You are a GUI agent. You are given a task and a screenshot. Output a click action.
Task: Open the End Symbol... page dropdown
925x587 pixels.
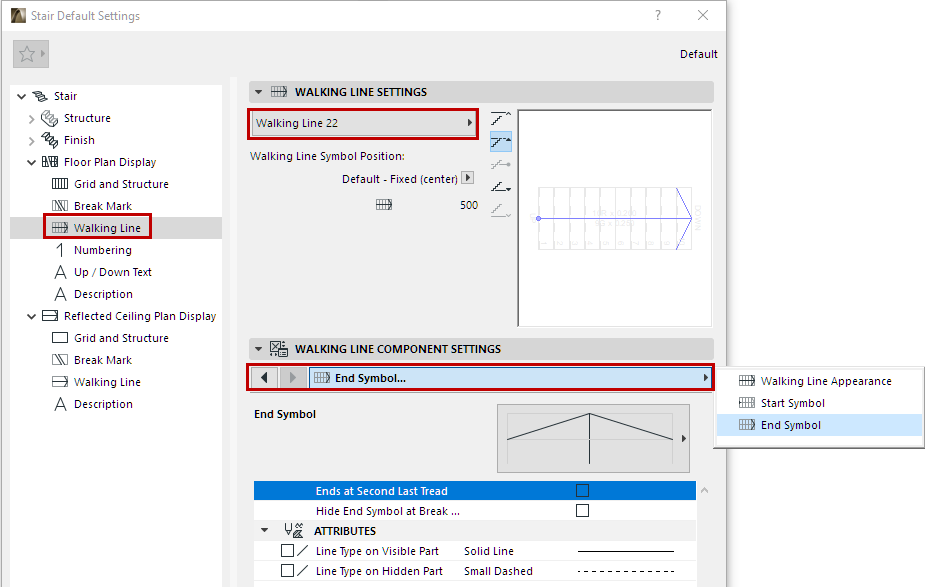pos(510,378)
